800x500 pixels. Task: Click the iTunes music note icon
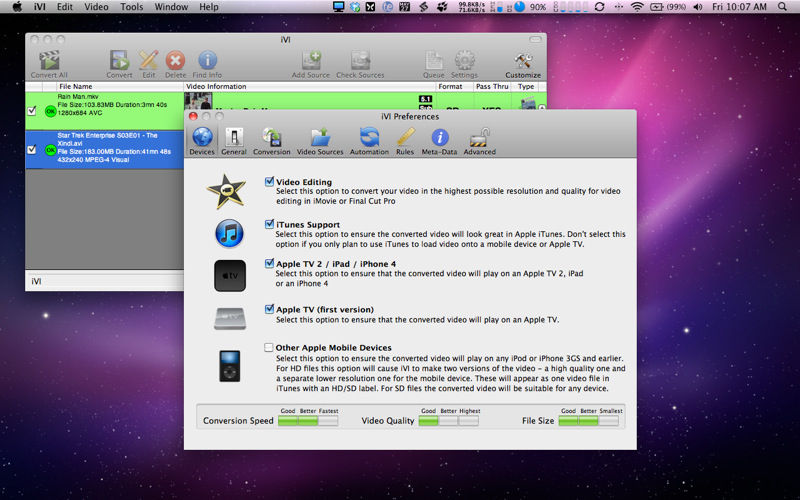tap(230, 234)
